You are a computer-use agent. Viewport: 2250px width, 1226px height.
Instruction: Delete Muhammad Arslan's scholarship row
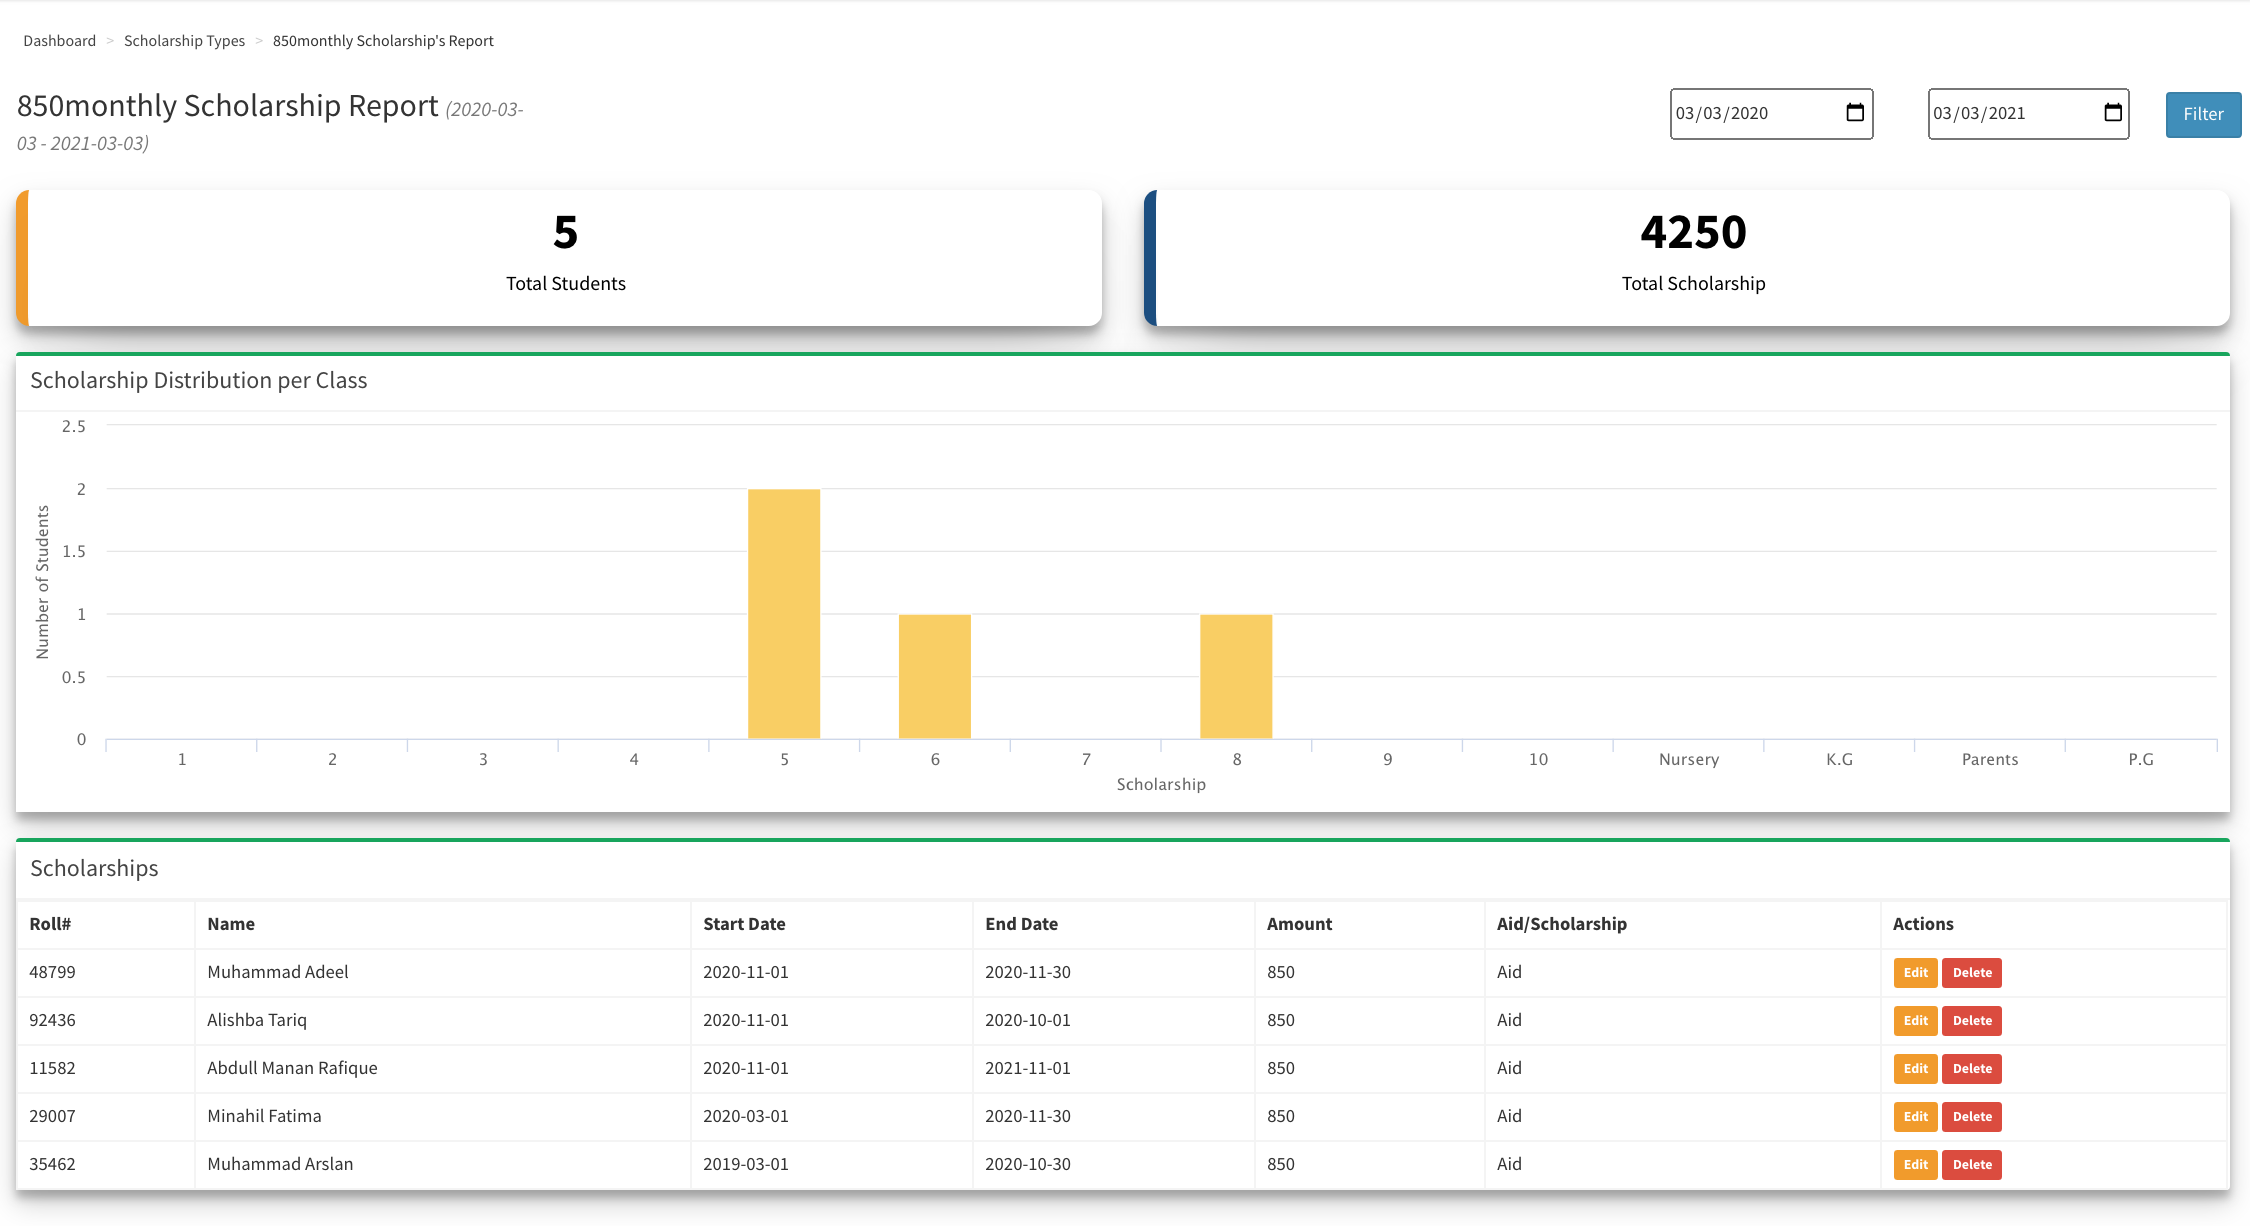pyautogui.click(x=1971, y=1164)
